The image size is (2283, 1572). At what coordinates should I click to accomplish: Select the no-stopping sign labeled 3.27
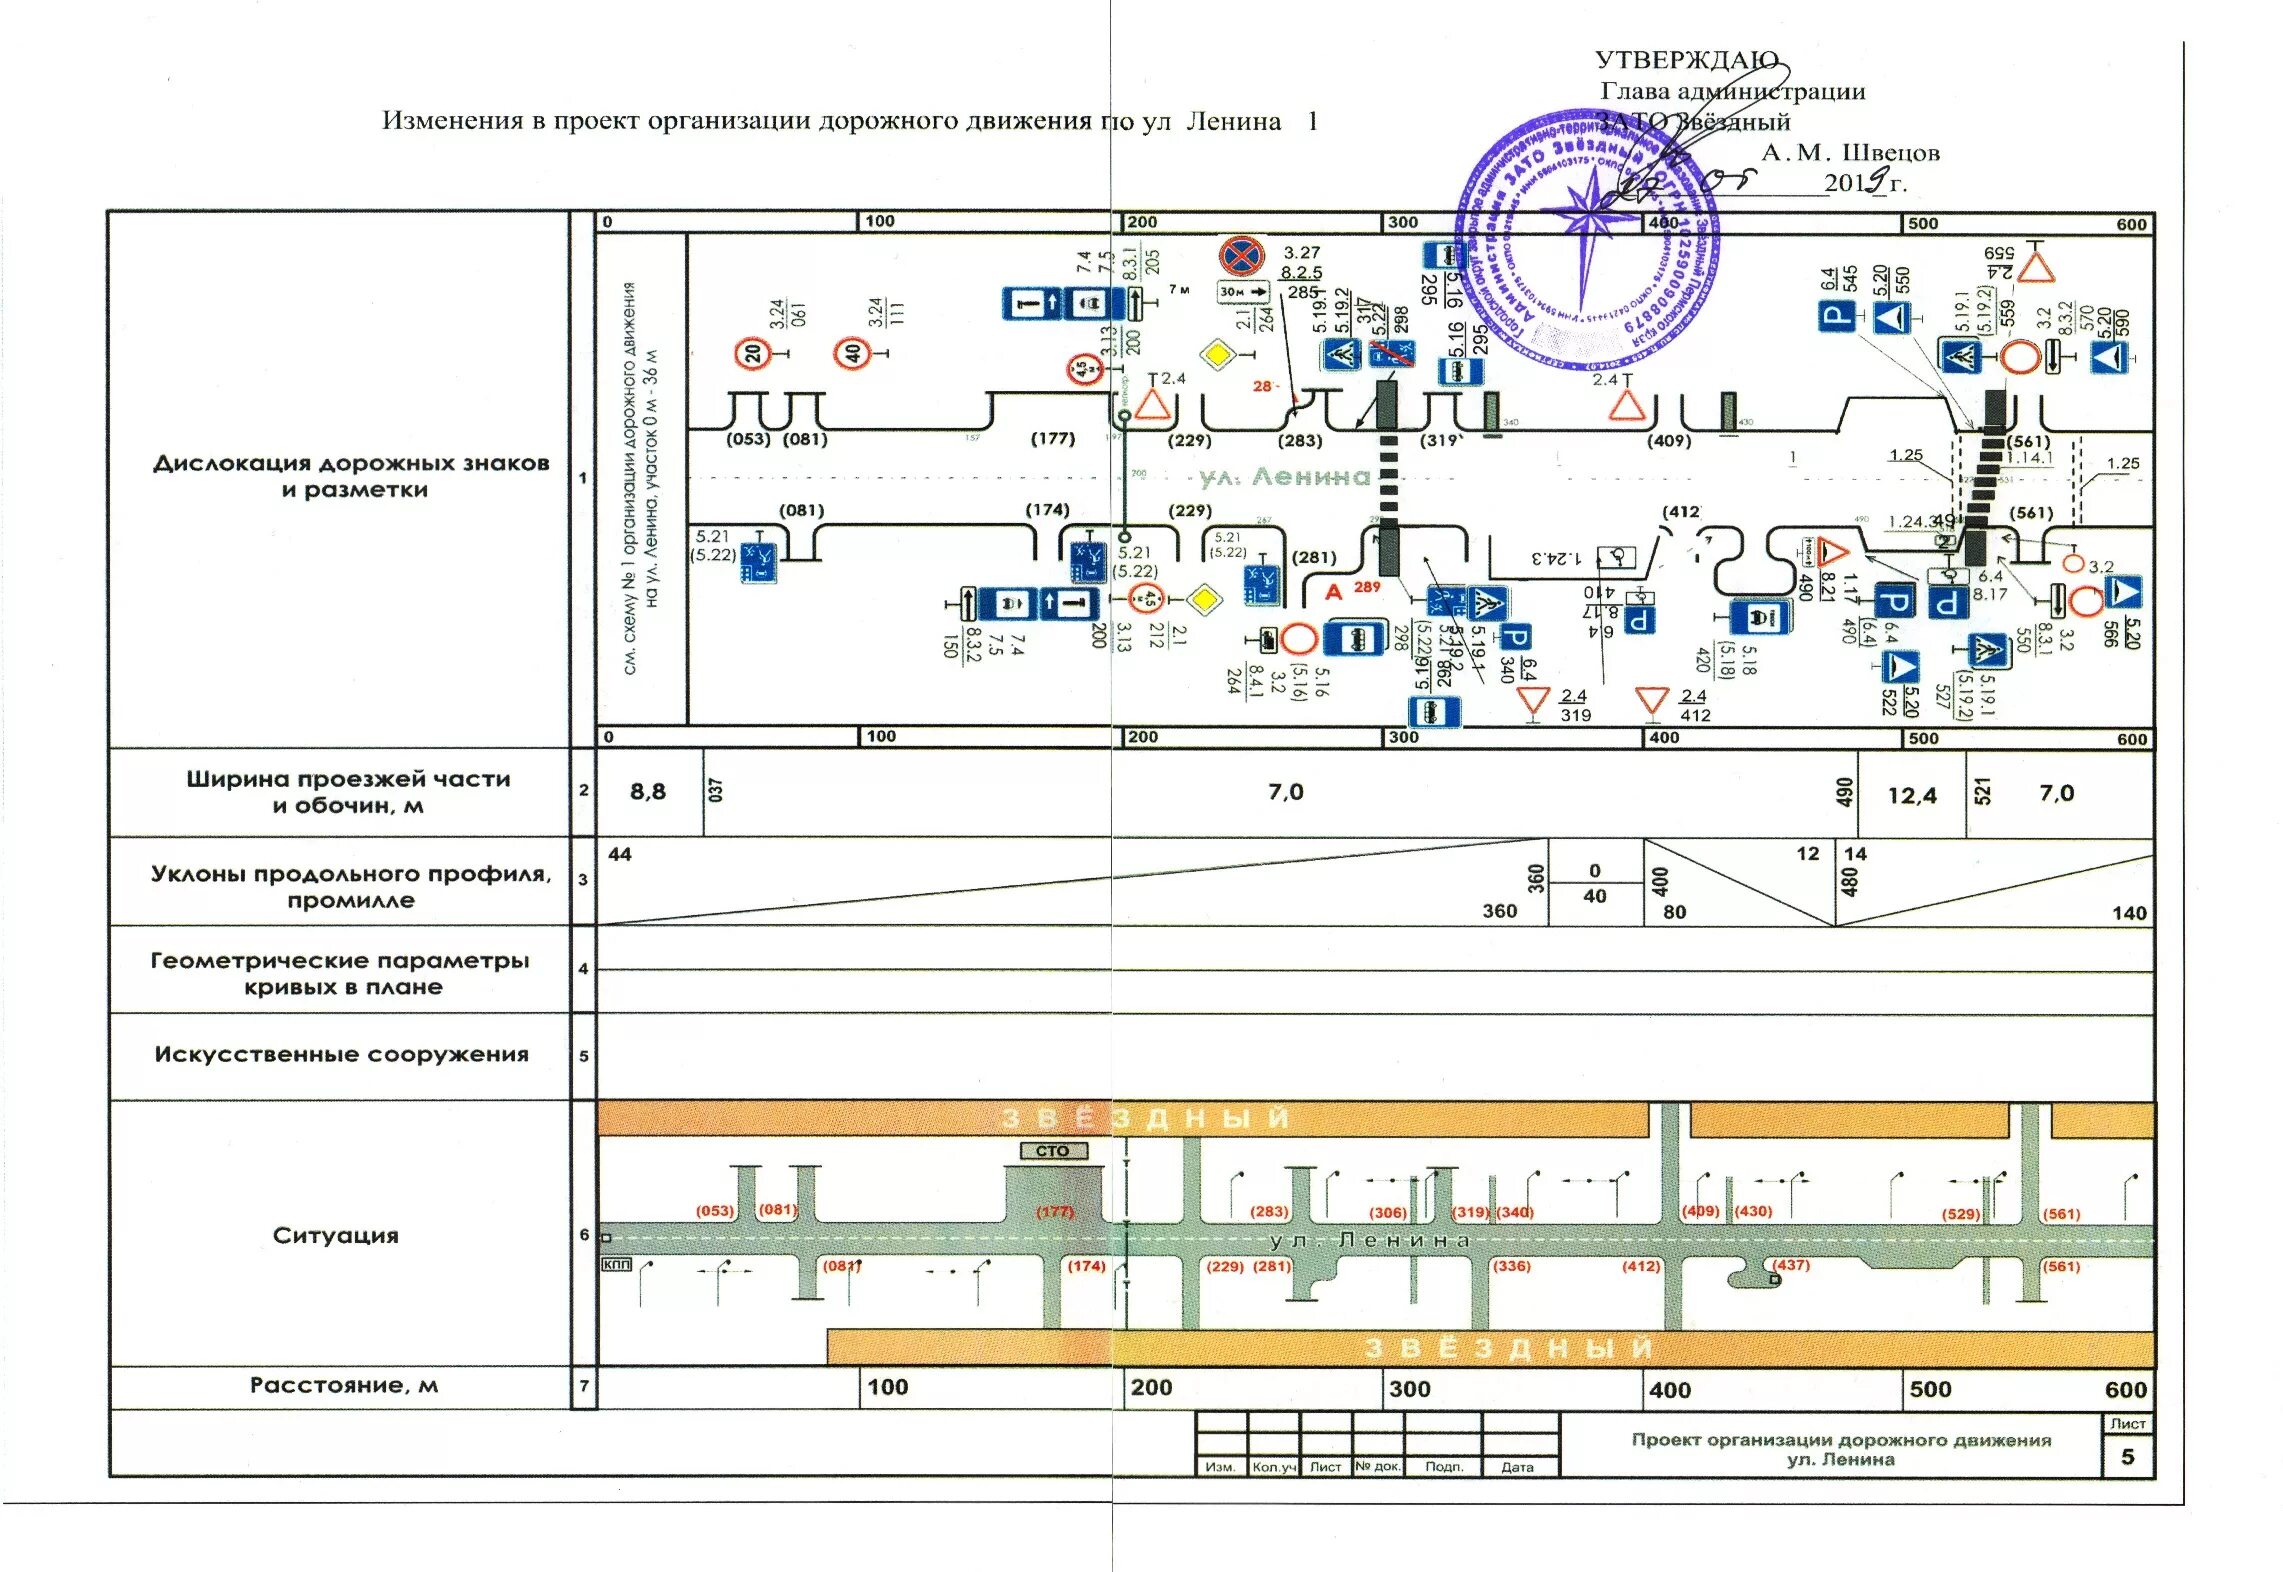[x=1241, y=256]
